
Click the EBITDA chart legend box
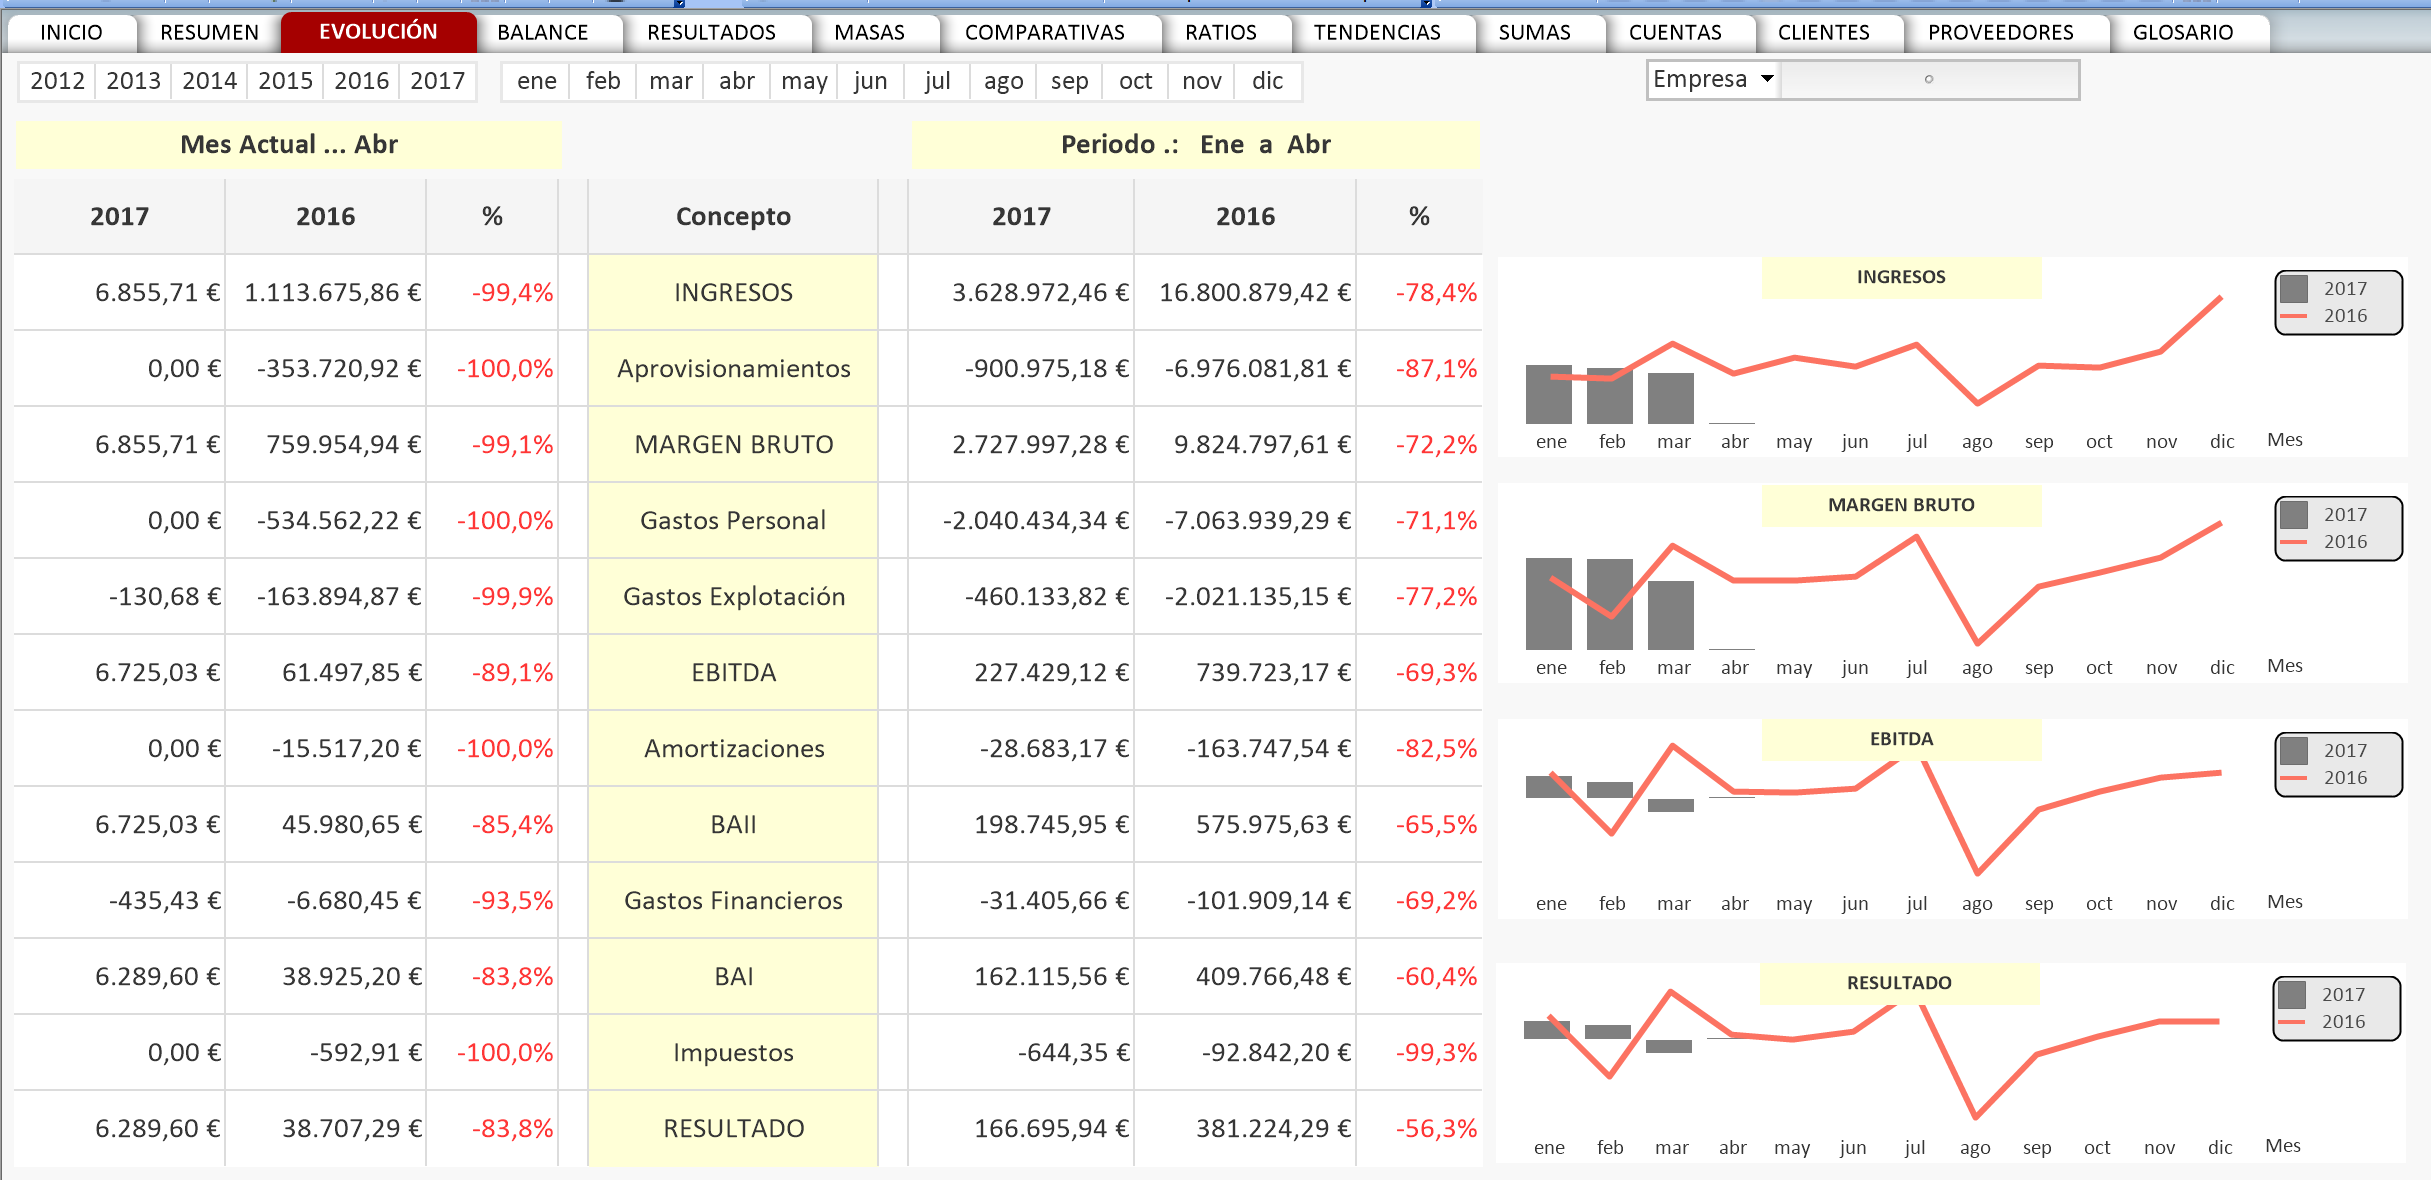(2338, 764)
